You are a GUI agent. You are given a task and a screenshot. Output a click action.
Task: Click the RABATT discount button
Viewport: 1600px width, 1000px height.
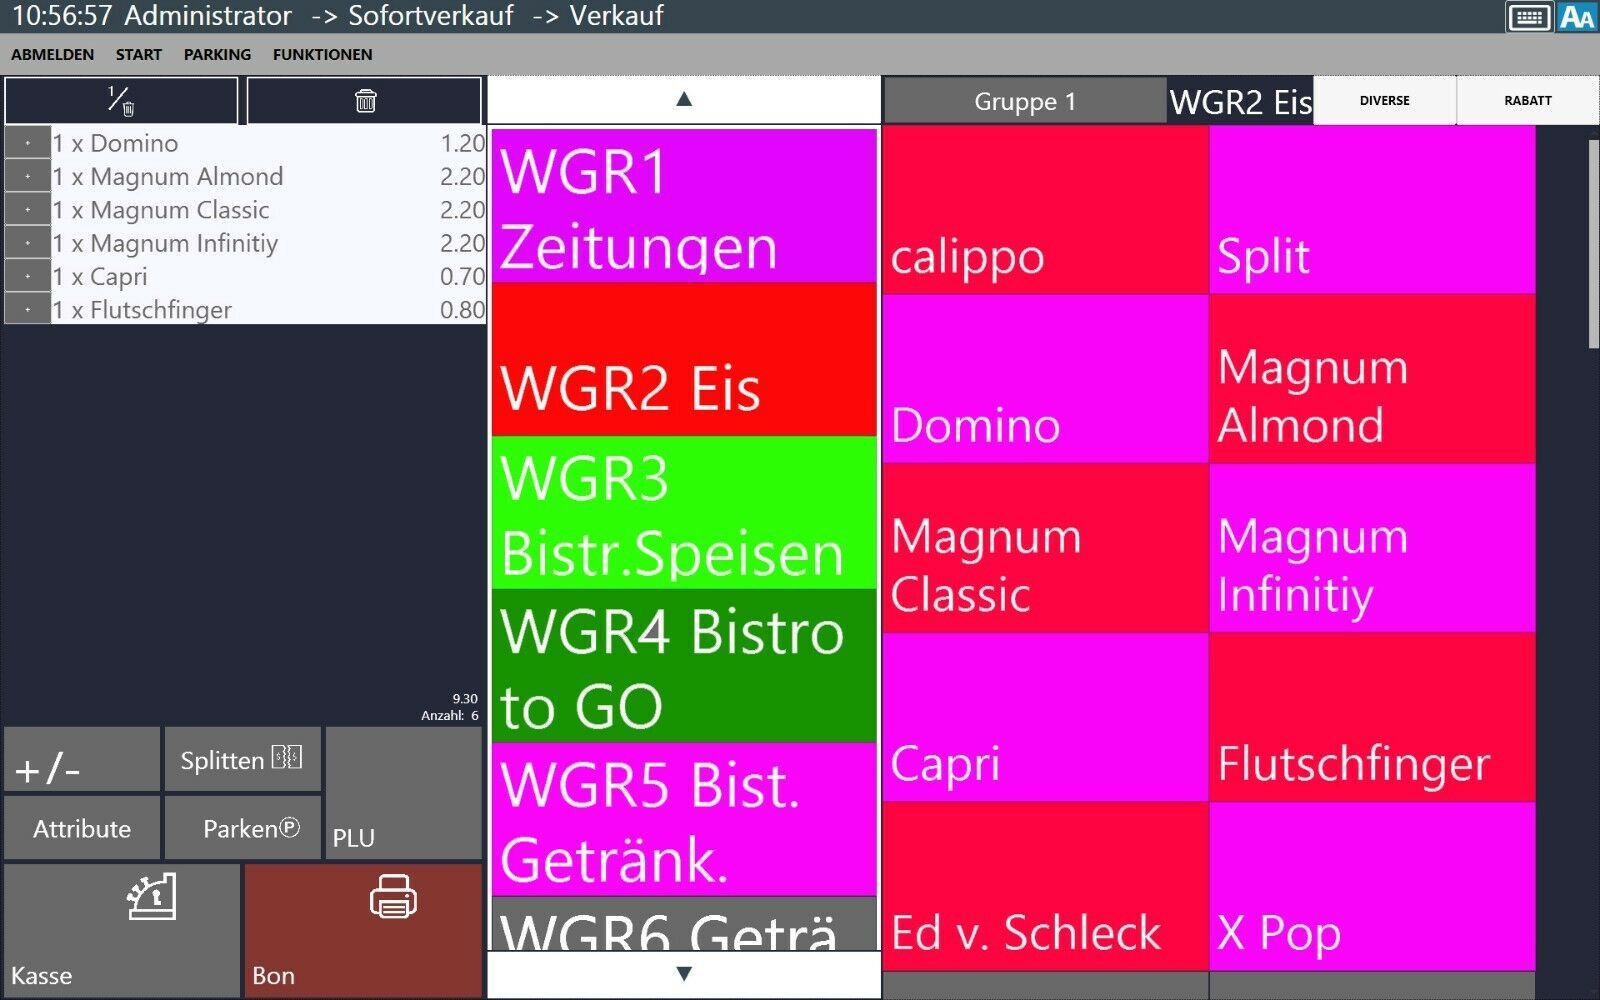coord(1527,101)
